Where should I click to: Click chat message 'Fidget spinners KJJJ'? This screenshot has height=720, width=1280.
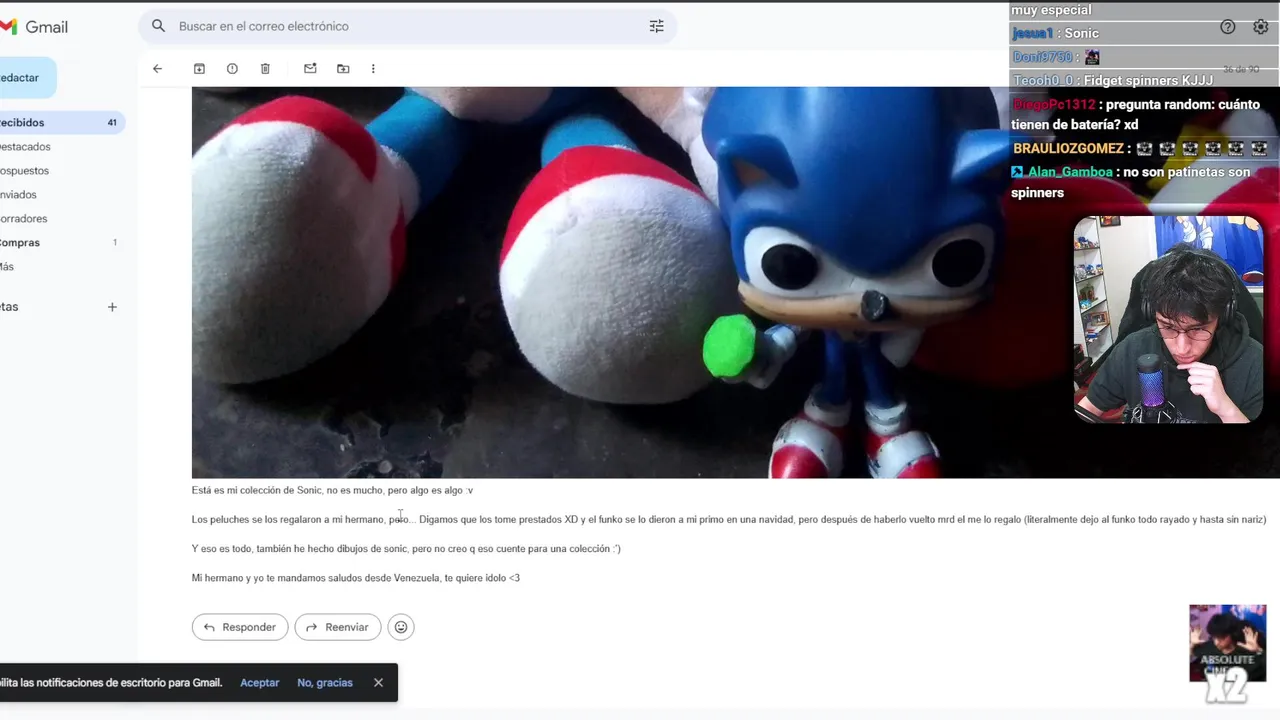(x=1148, y=80)
